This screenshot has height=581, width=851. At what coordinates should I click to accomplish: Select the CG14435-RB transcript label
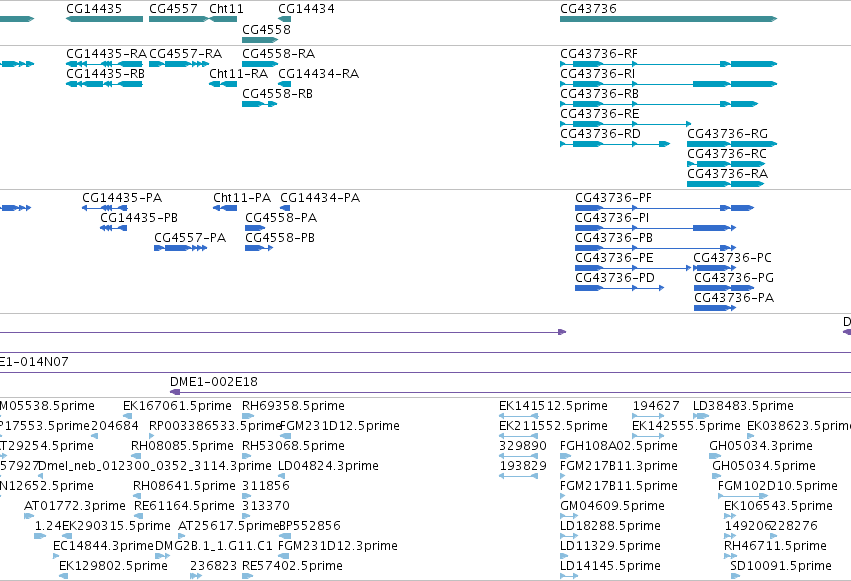pyautogui.click(x=105, y=74)
